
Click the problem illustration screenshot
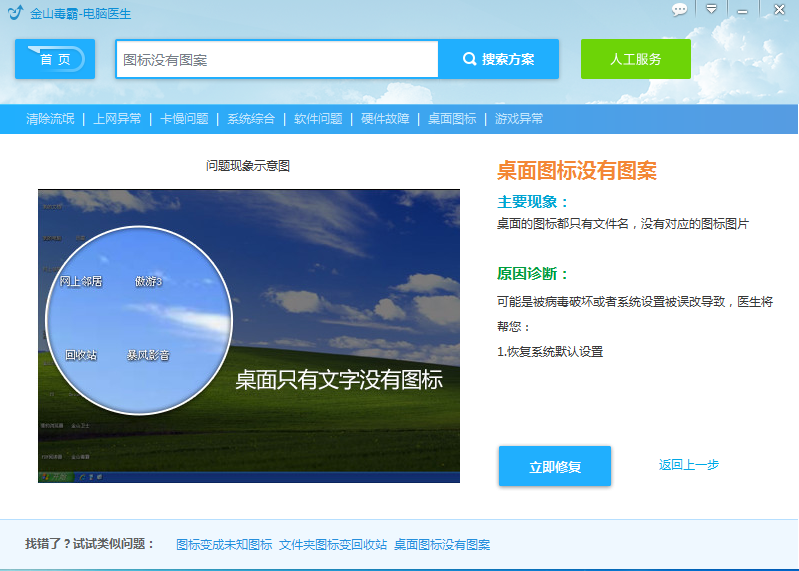click(x=249, y=336)
